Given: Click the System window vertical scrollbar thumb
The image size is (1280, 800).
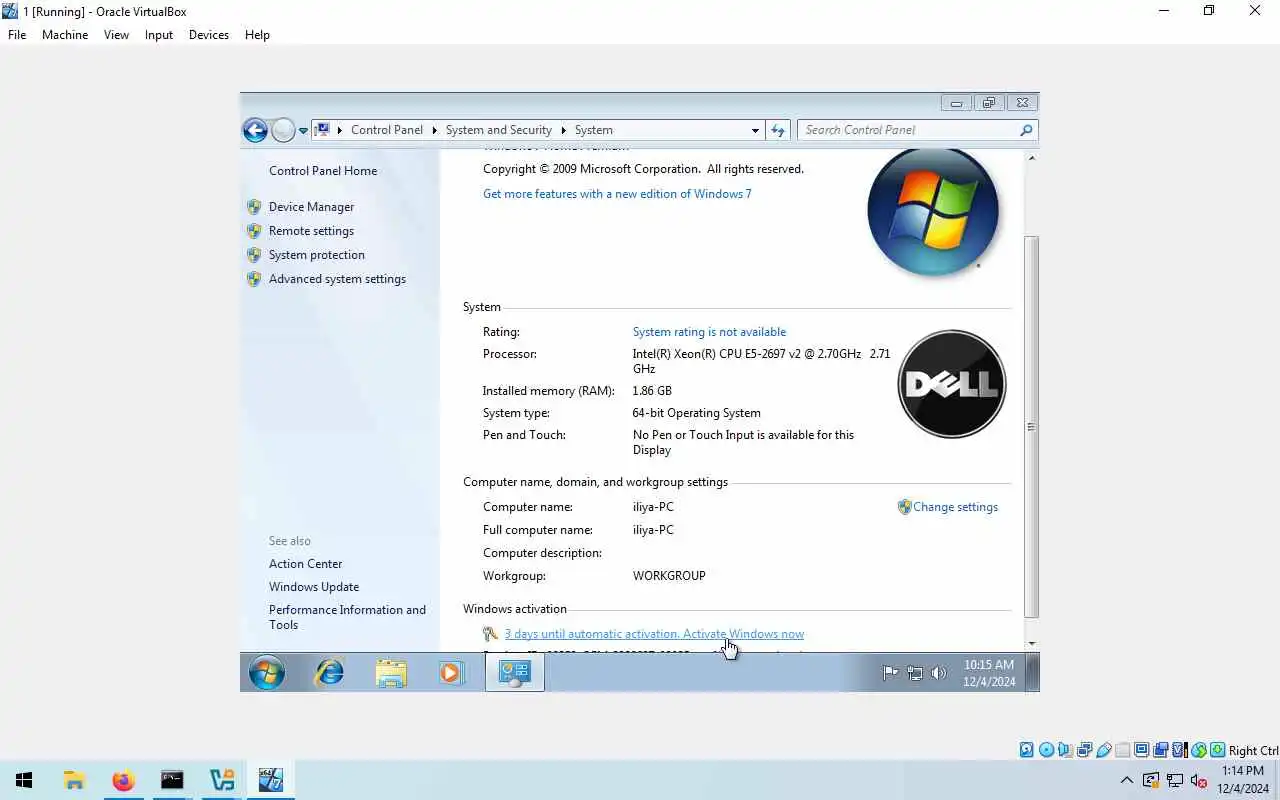Looking at the screenshot, I should [1031, 427].
